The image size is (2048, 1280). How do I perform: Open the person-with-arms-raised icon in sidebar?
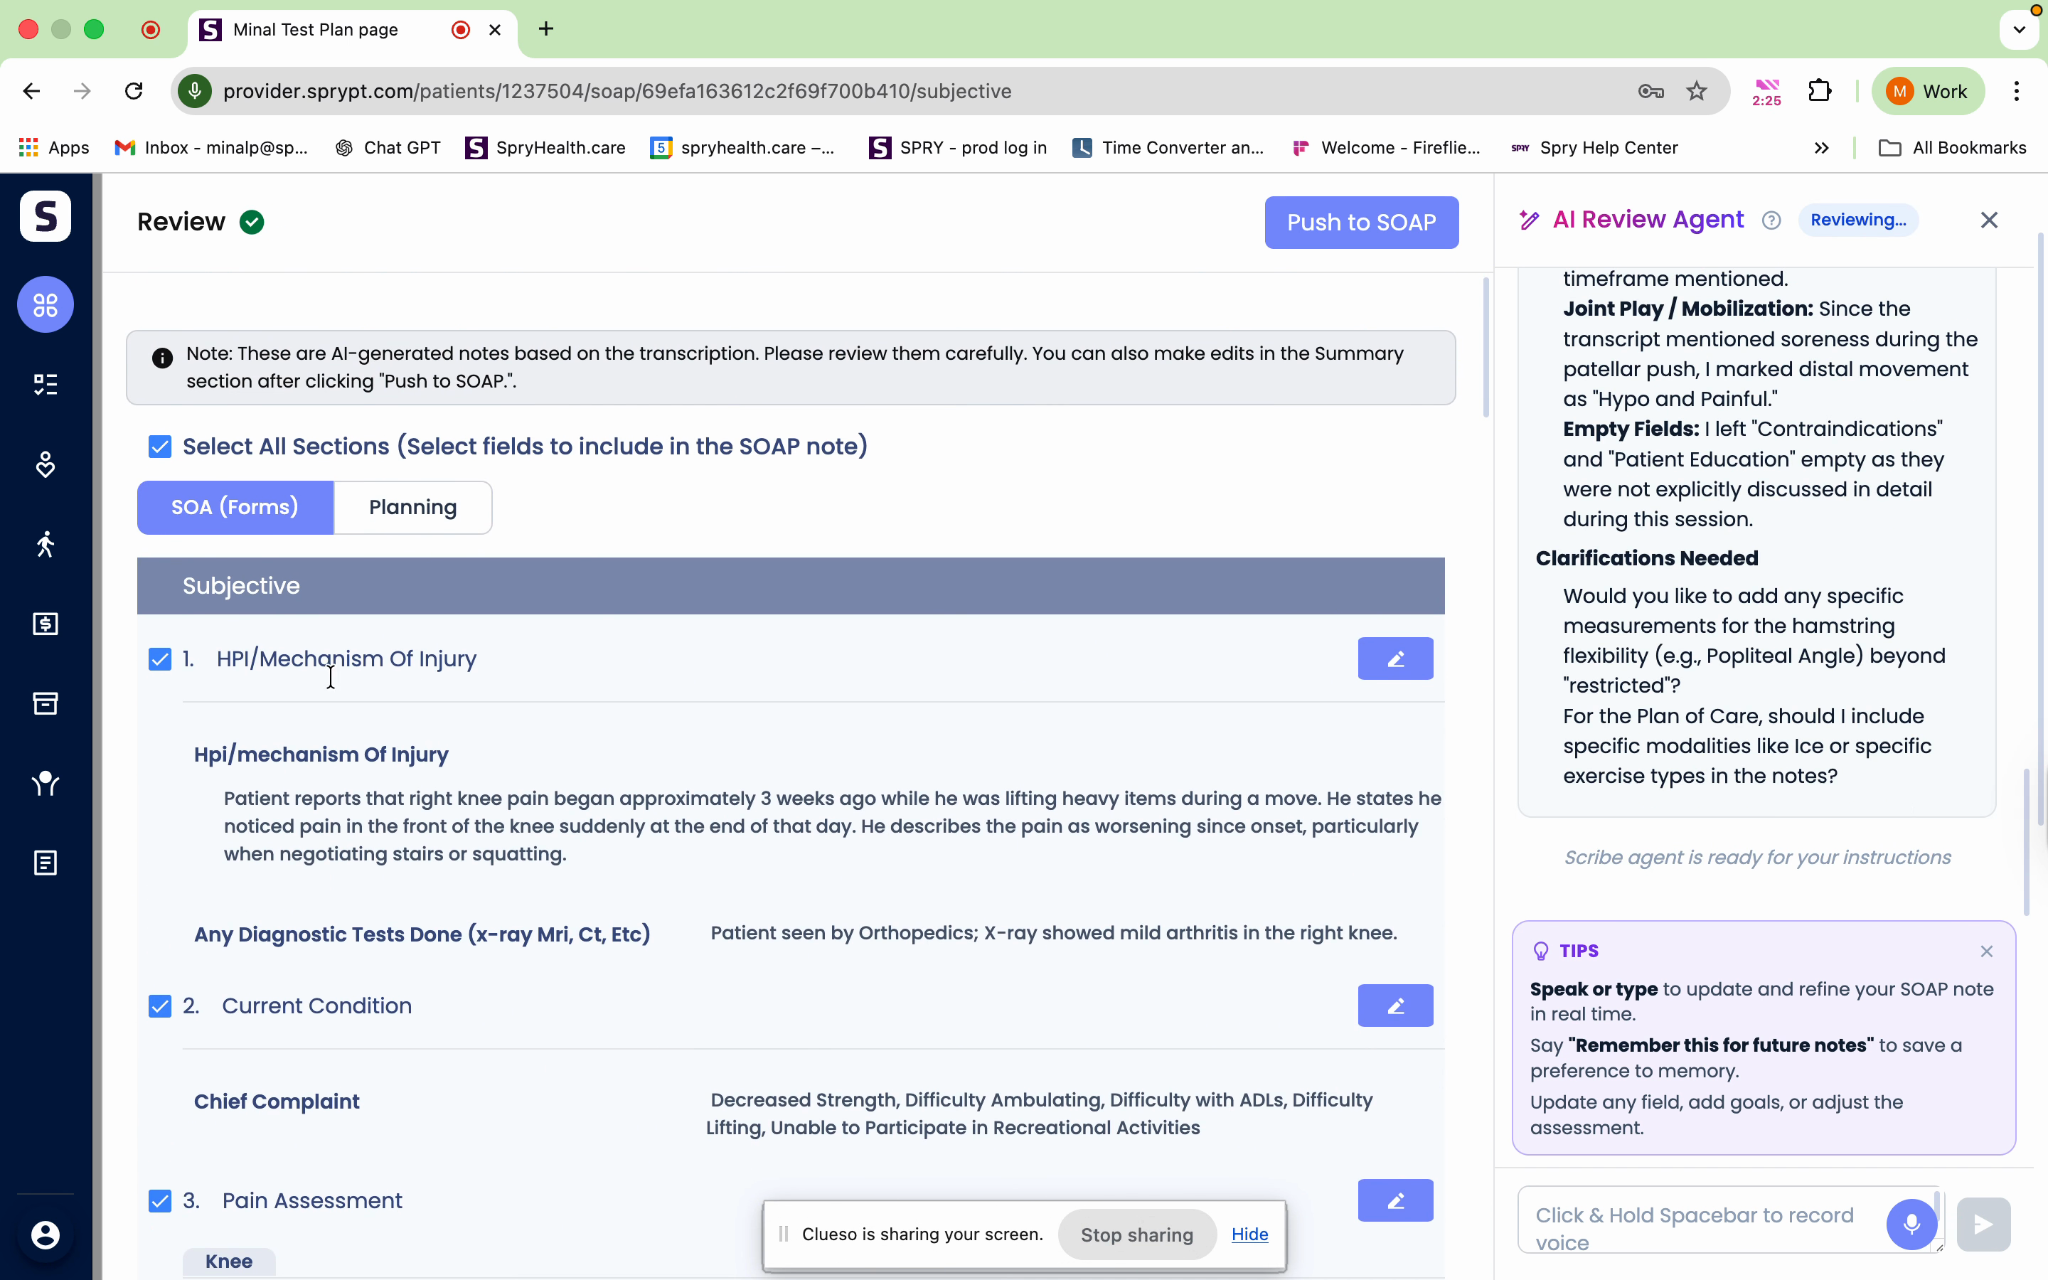[45, 783]
